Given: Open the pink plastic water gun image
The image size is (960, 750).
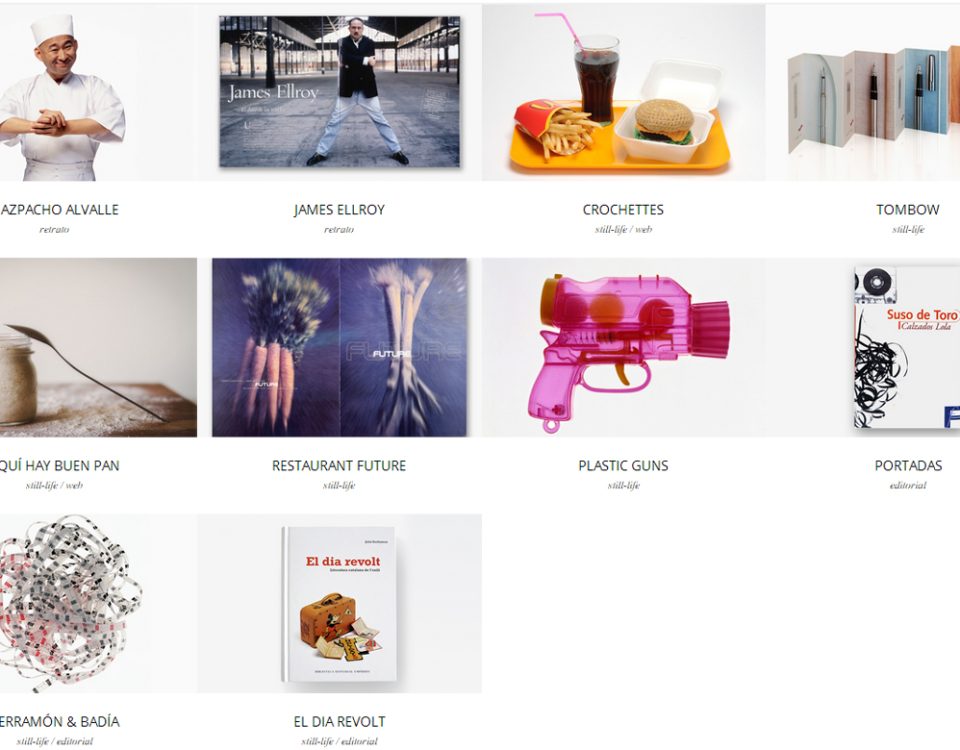Looking at the screenshot, I should coord(623,347).
